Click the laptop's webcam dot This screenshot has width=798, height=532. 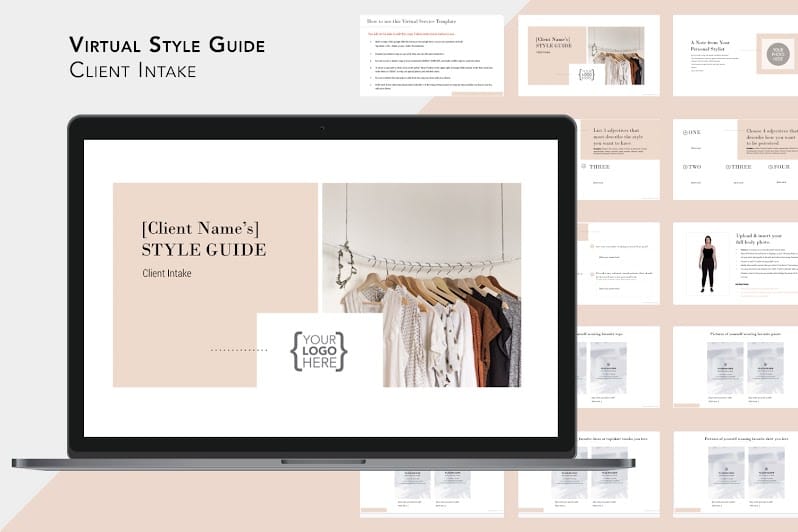tap(322, 128)
